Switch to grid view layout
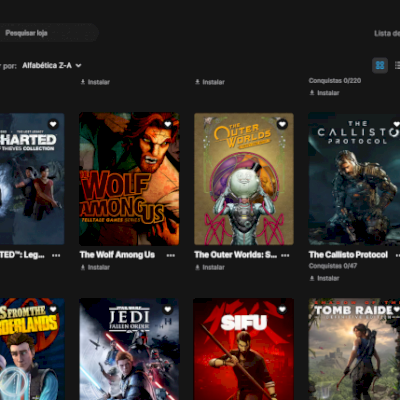The image size is (400, 400). click(x=380, y=65)
